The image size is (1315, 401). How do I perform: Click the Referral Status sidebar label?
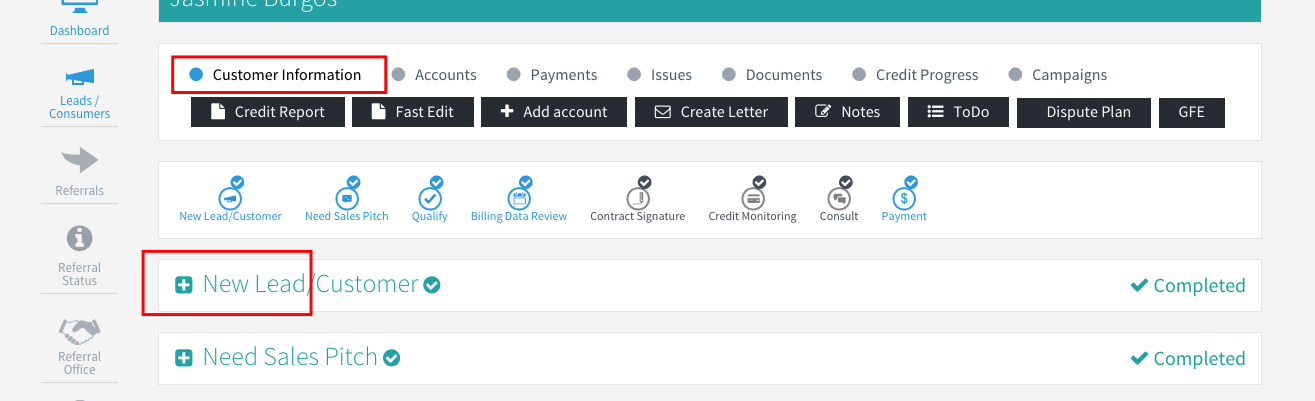tap(79, 274)
